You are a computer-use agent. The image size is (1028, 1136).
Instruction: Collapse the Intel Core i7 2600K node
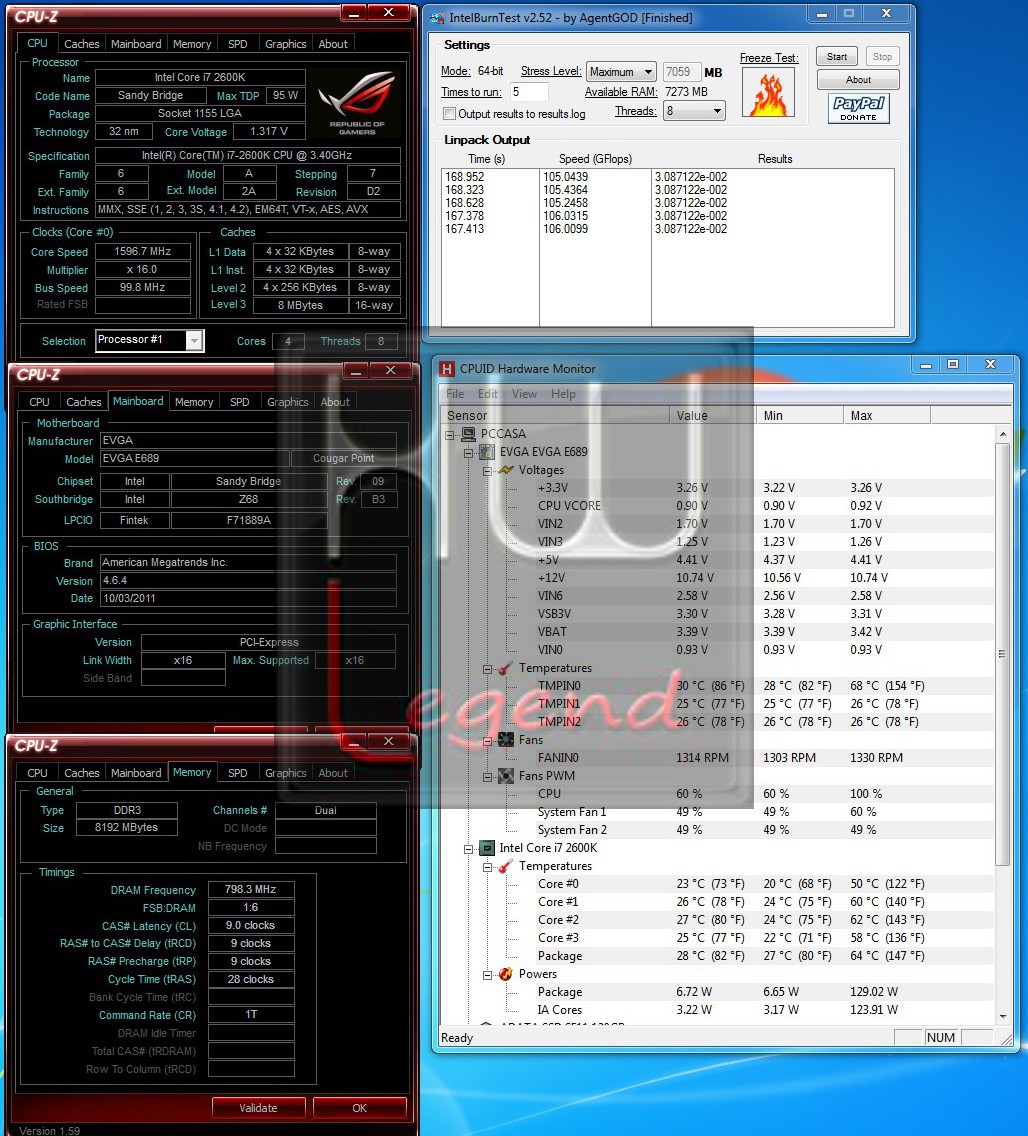[469, 848]
